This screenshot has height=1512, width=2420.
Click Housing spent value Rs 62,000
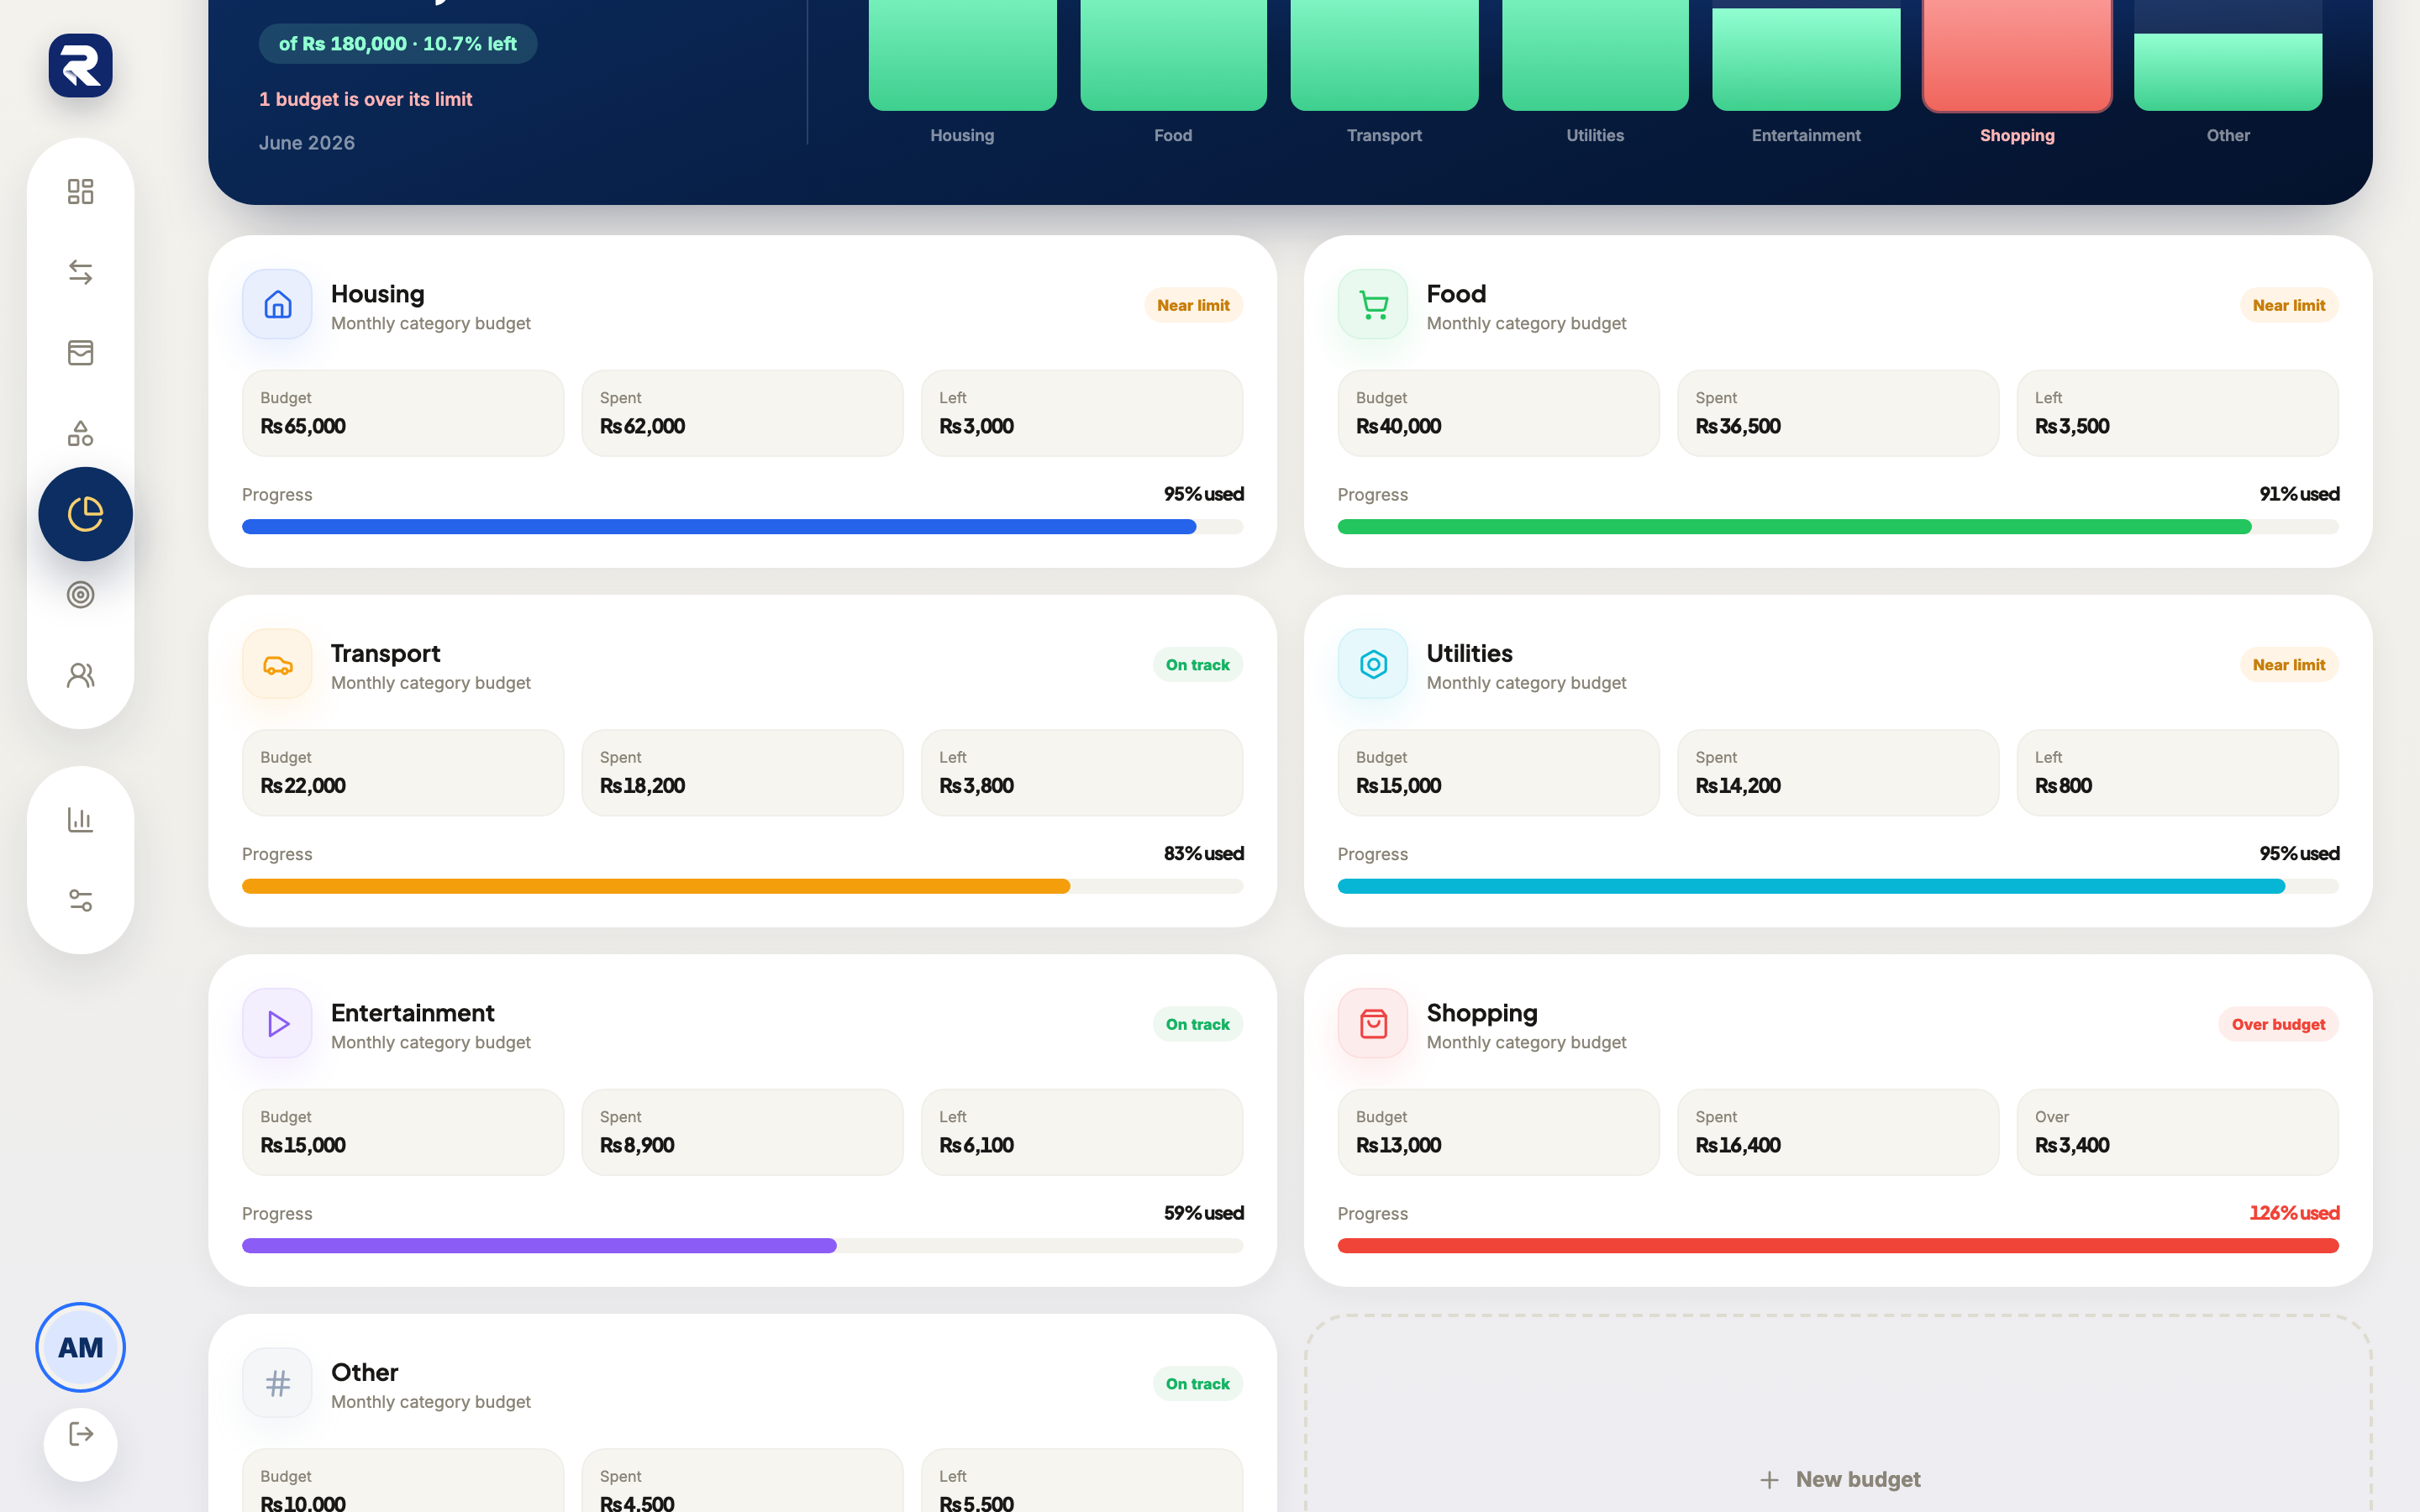[642, 426]
